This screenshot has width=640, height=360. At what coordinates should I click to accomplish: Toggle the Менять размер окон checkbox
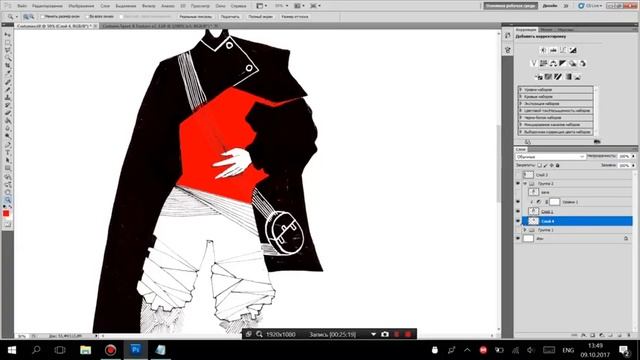click(x=42, y=17)
